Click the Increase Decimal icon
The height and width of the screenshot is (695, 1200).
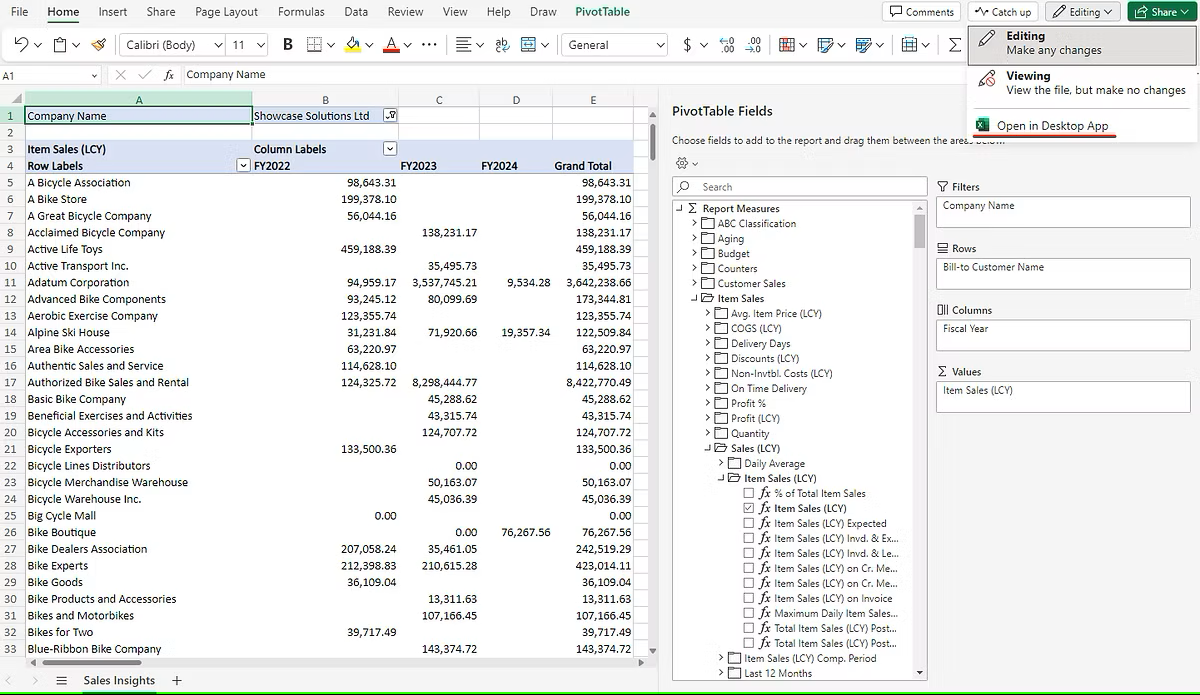tap(728, 45)
